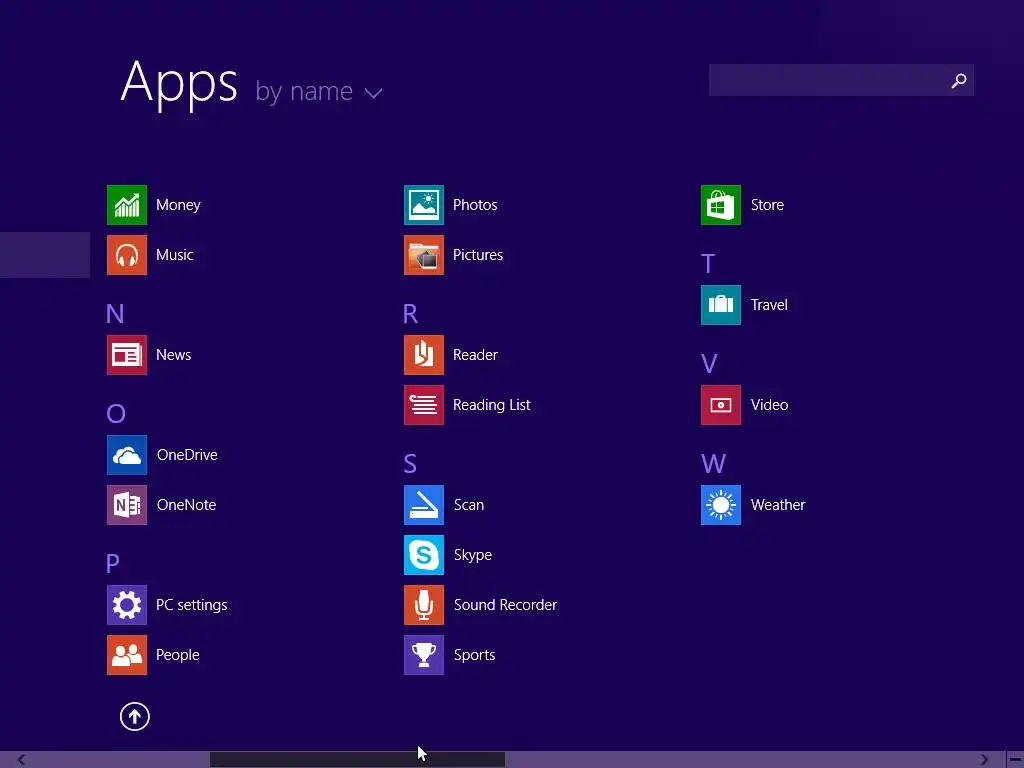Image resolution: width=1024 pixels, height=768 pixels.
Task: Open the Video app icon
Action: click(721, 405)
